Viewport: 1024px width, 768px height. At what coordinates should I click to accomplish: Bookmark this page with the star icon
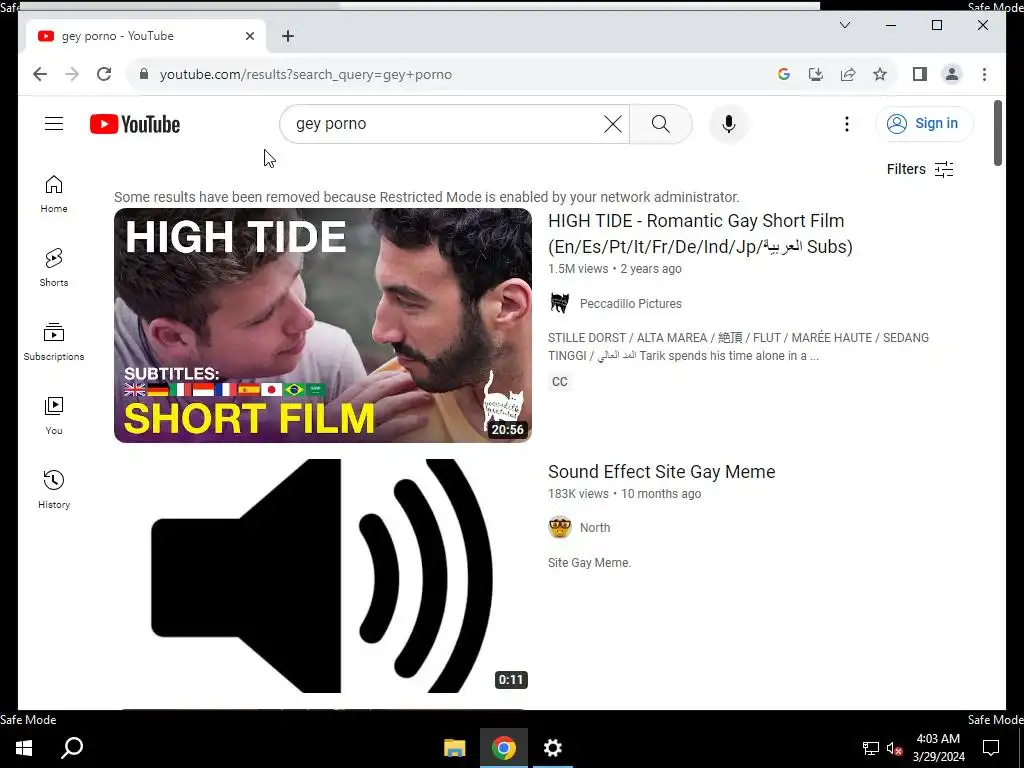pyautogui.click(x=880, y=74)
